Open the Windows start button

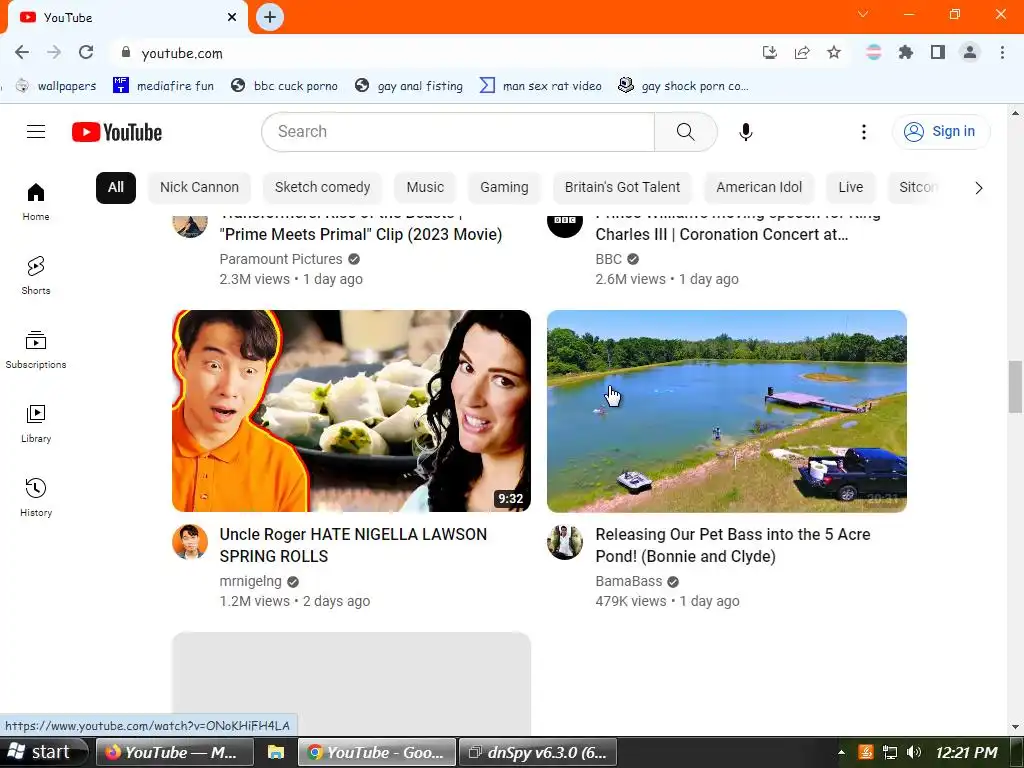[43, 752]
